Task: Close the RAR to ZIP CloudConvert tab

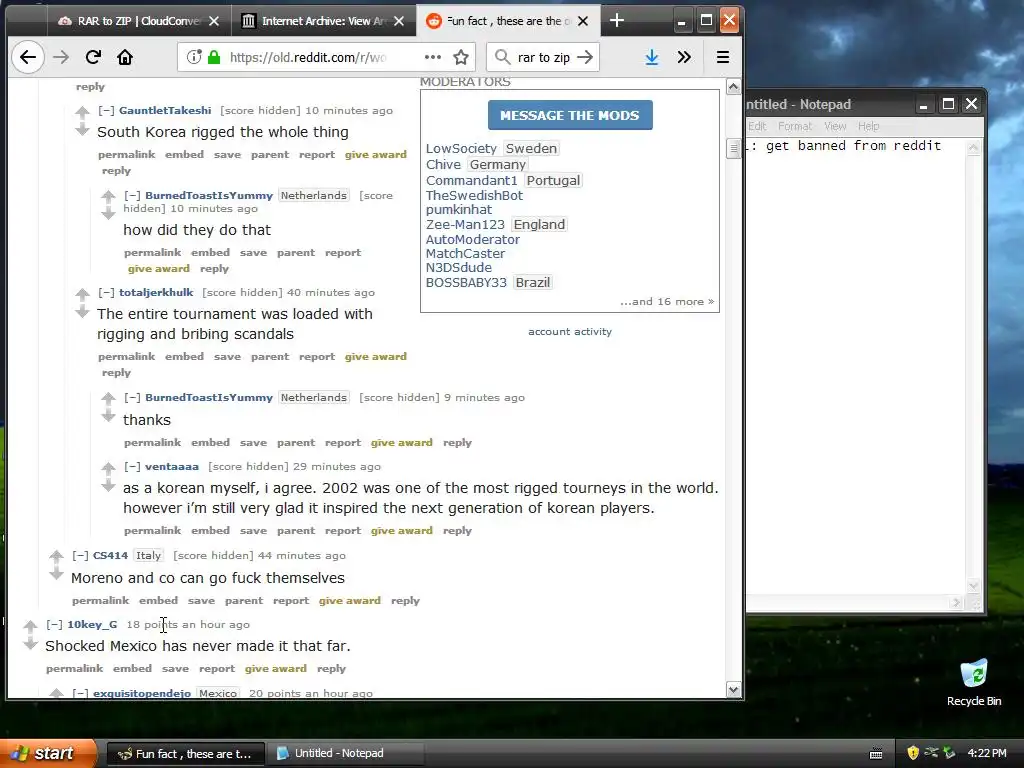Action: [x=214, y=21]
